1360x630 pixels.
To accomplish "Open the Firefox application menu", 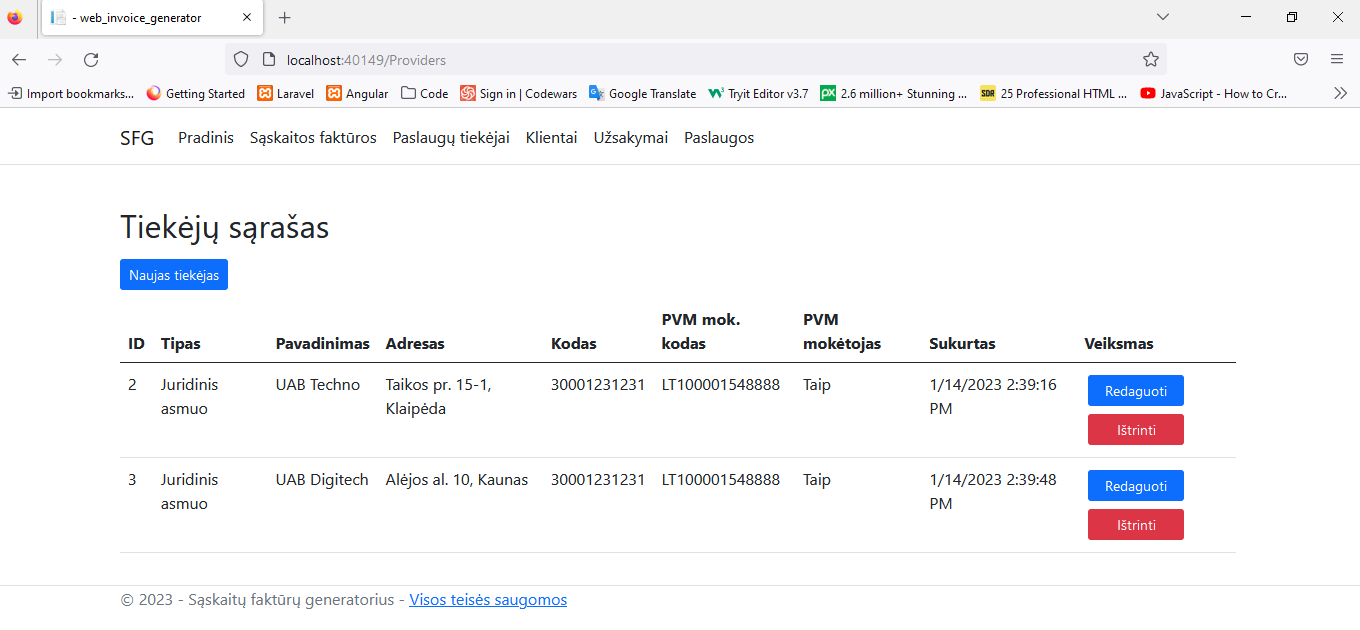I will [1338, 59].
